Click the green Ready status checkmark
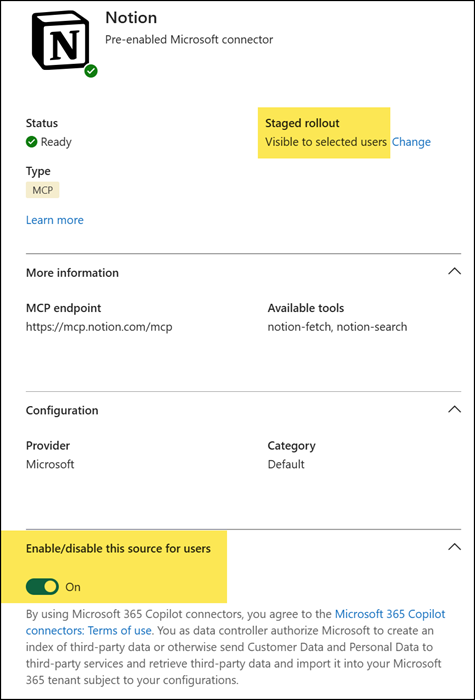This screenshot has width=475, height=700. coord(32,142)
